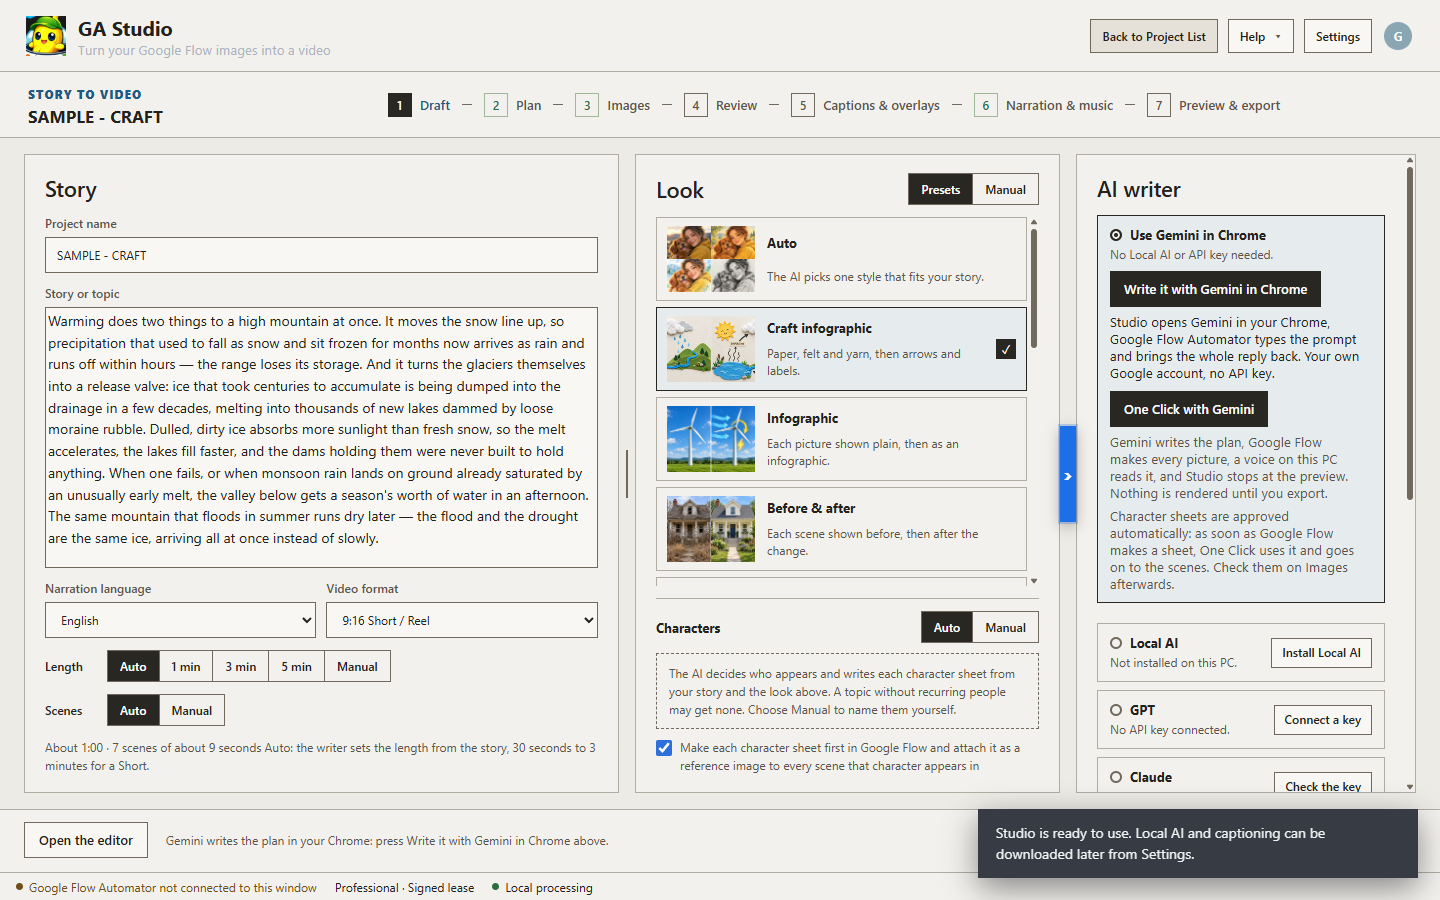Set Characters to Manual

coord(1005,628)
